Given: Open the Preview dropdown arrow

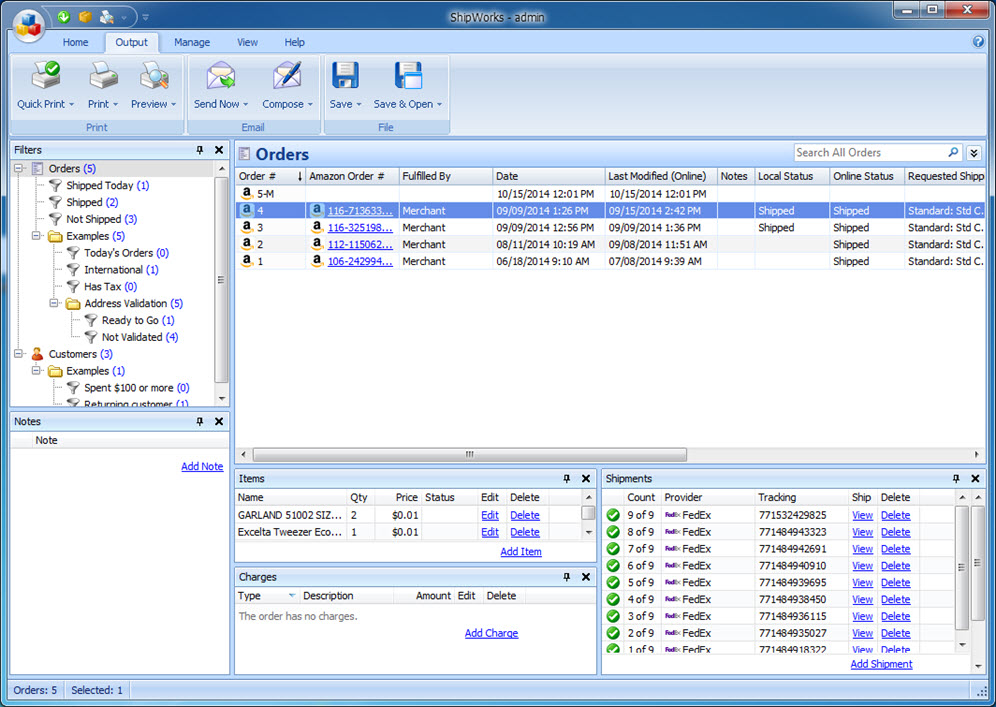Looking at the screenshot, I should click(x=173, y=104).
